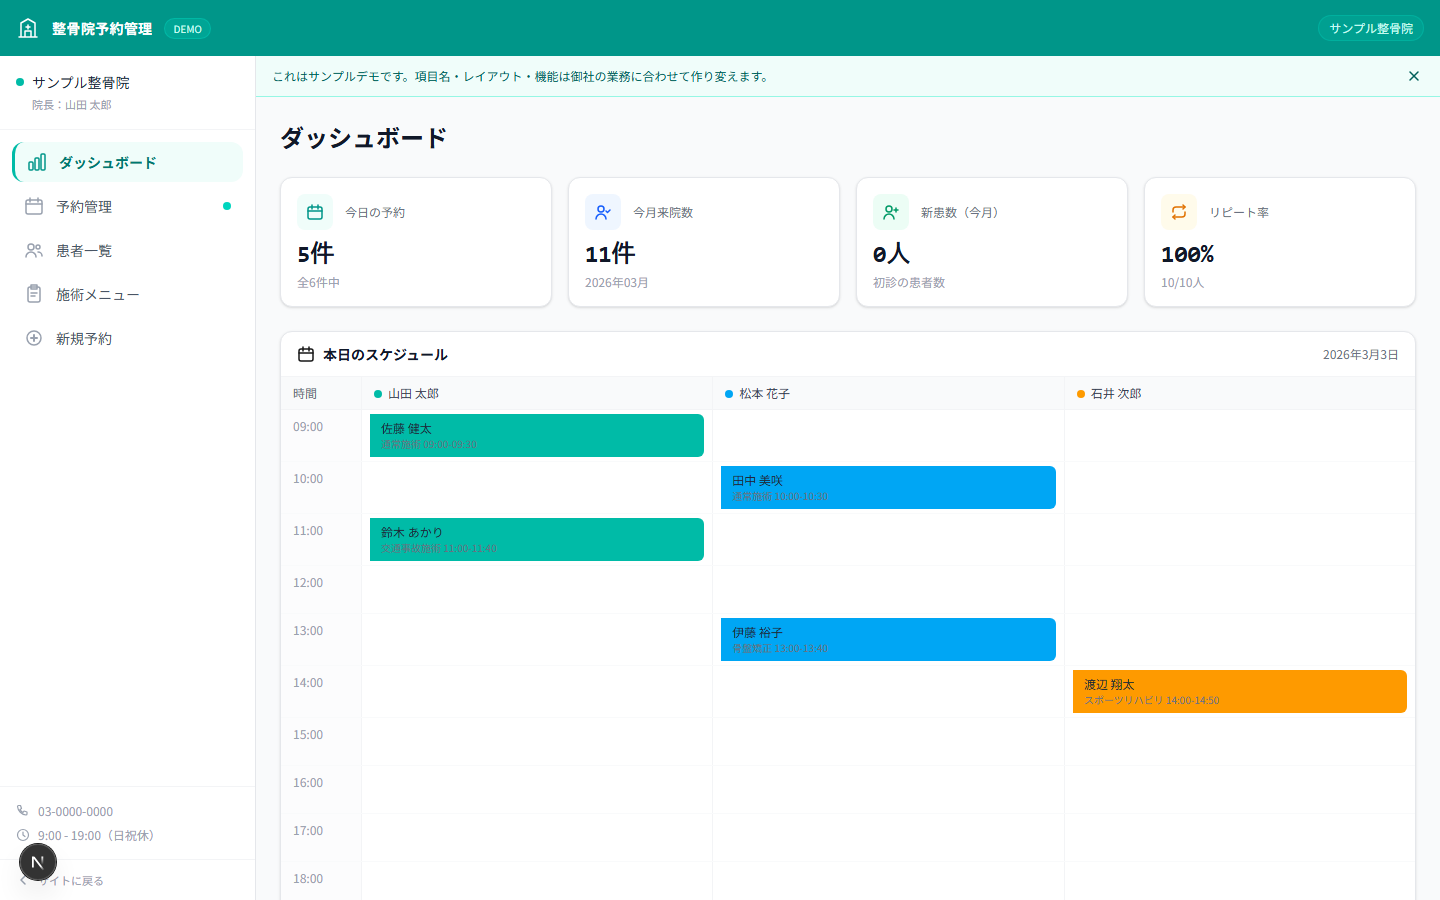1440x900 pixels.
Task: Click the サンプル整骨院 button in the header
Action: (x=1371, y=28)
